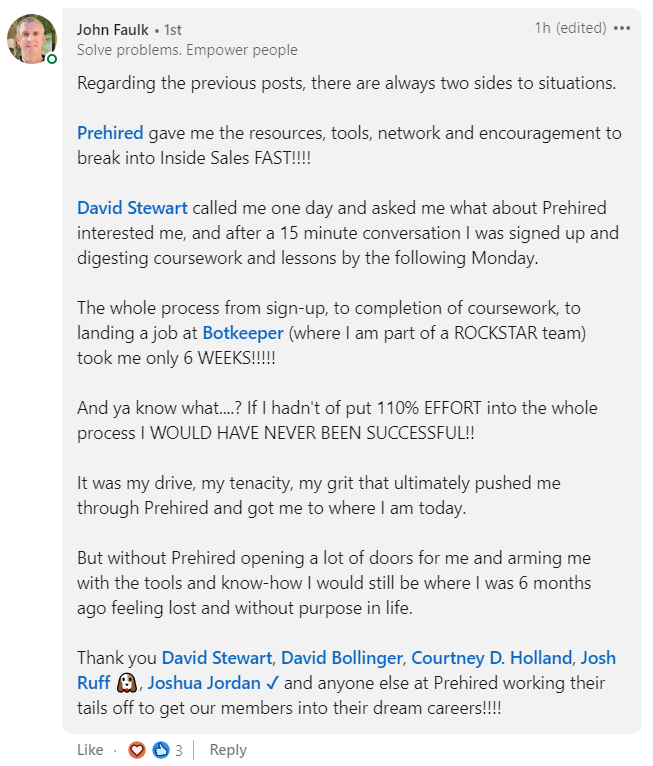
Task: Click John Faulk's profile photo
Action: [32, 39]
